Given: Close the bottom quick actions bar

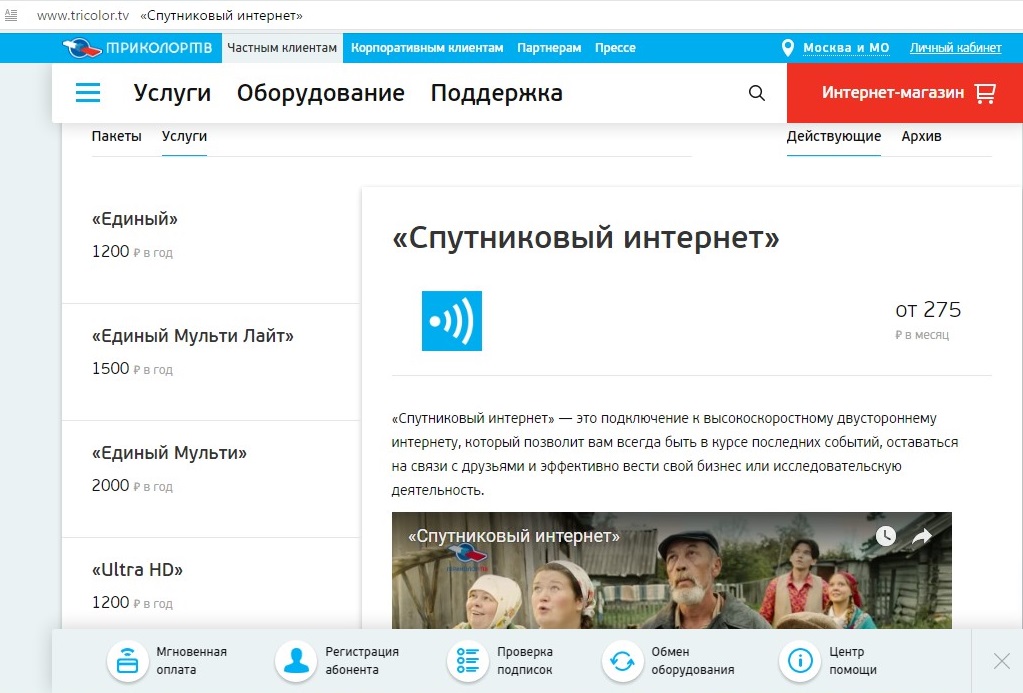Looking at the screenshot, I should coord(1002,661).
